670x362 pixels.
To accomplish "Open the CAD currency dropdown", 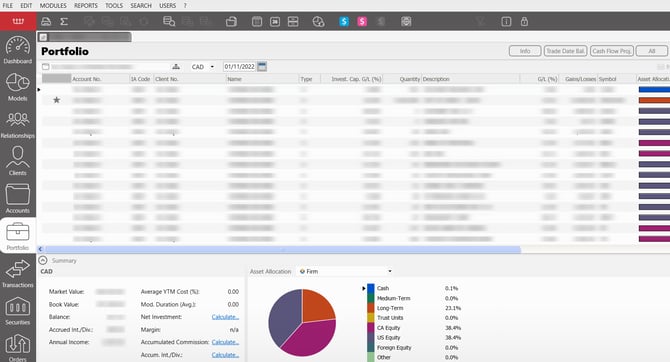I will [203, 67].
